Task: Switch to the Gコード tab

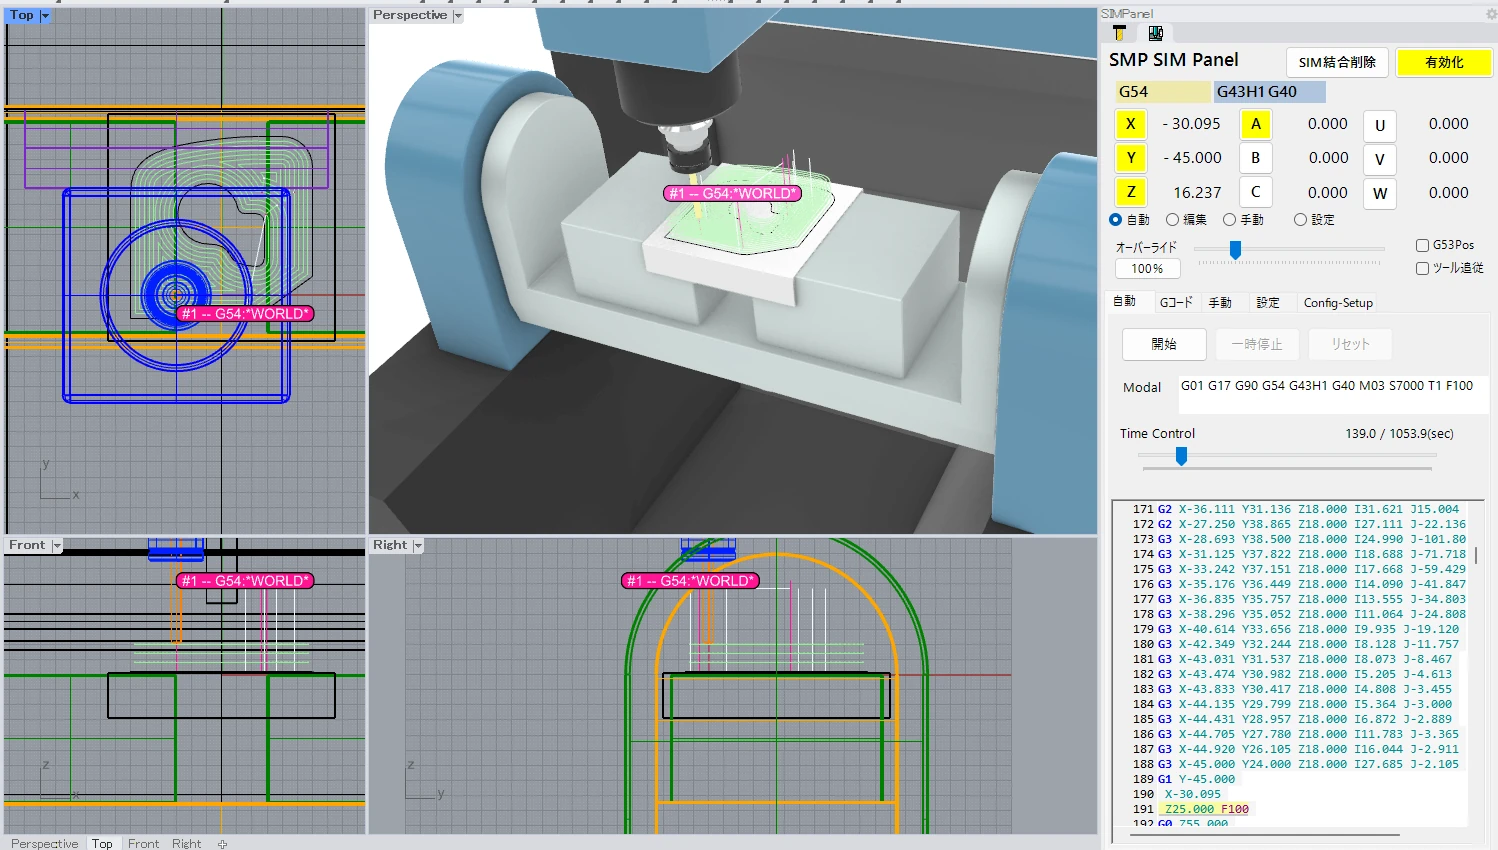Action: pos(1176,302)
